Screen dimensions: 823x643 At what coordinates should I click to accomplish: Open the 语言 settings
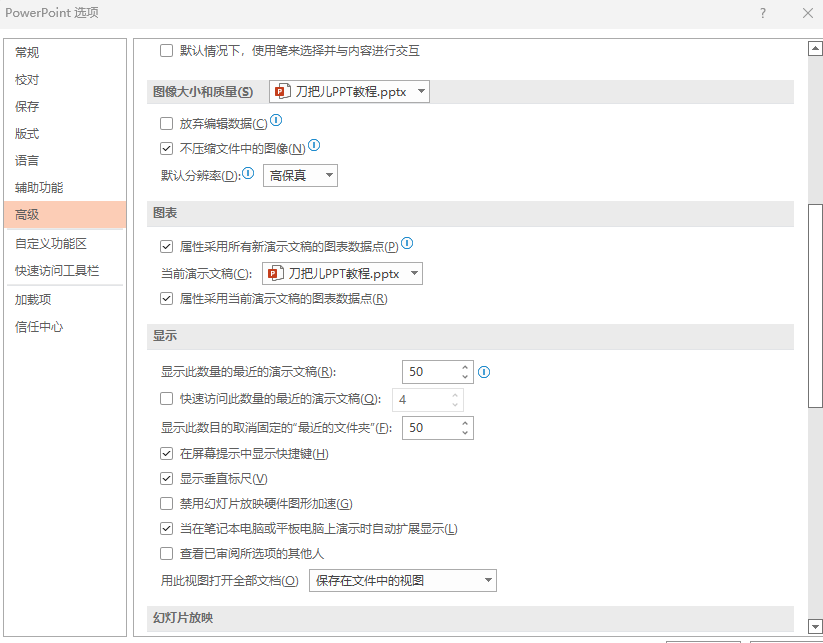pyautogui.click(x=65, y=161)
